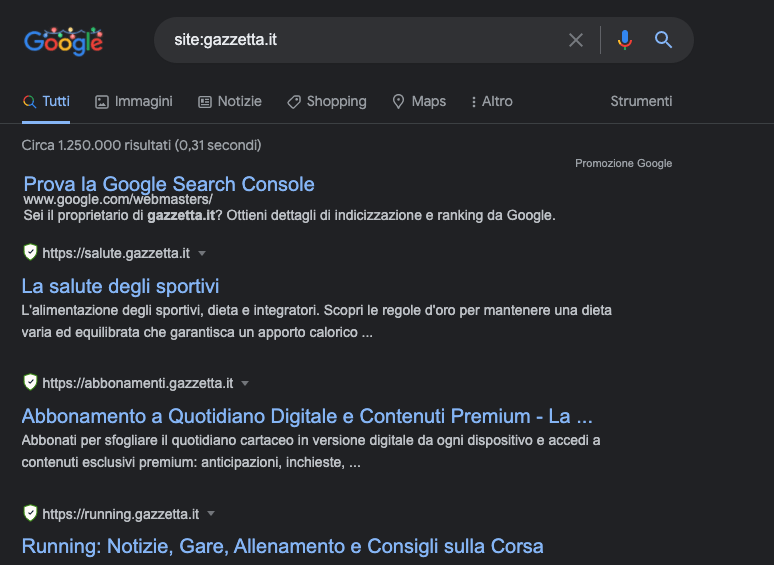
Task: Click the Circa 1.250.000 risultati text
Action: [141, 145]
